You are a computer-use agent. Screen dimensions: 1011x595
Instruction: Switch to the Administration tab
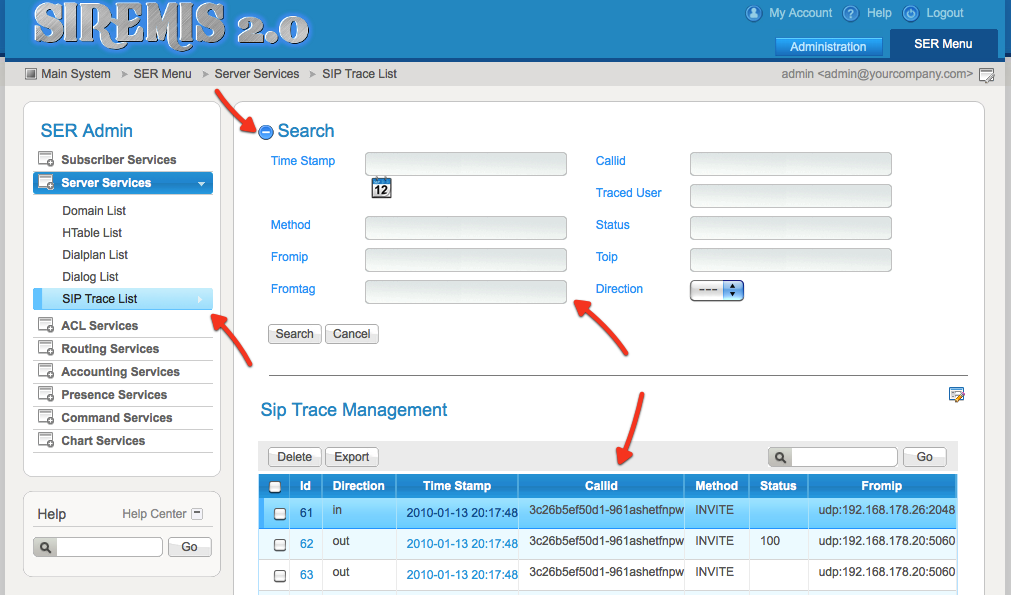(828, 47)
